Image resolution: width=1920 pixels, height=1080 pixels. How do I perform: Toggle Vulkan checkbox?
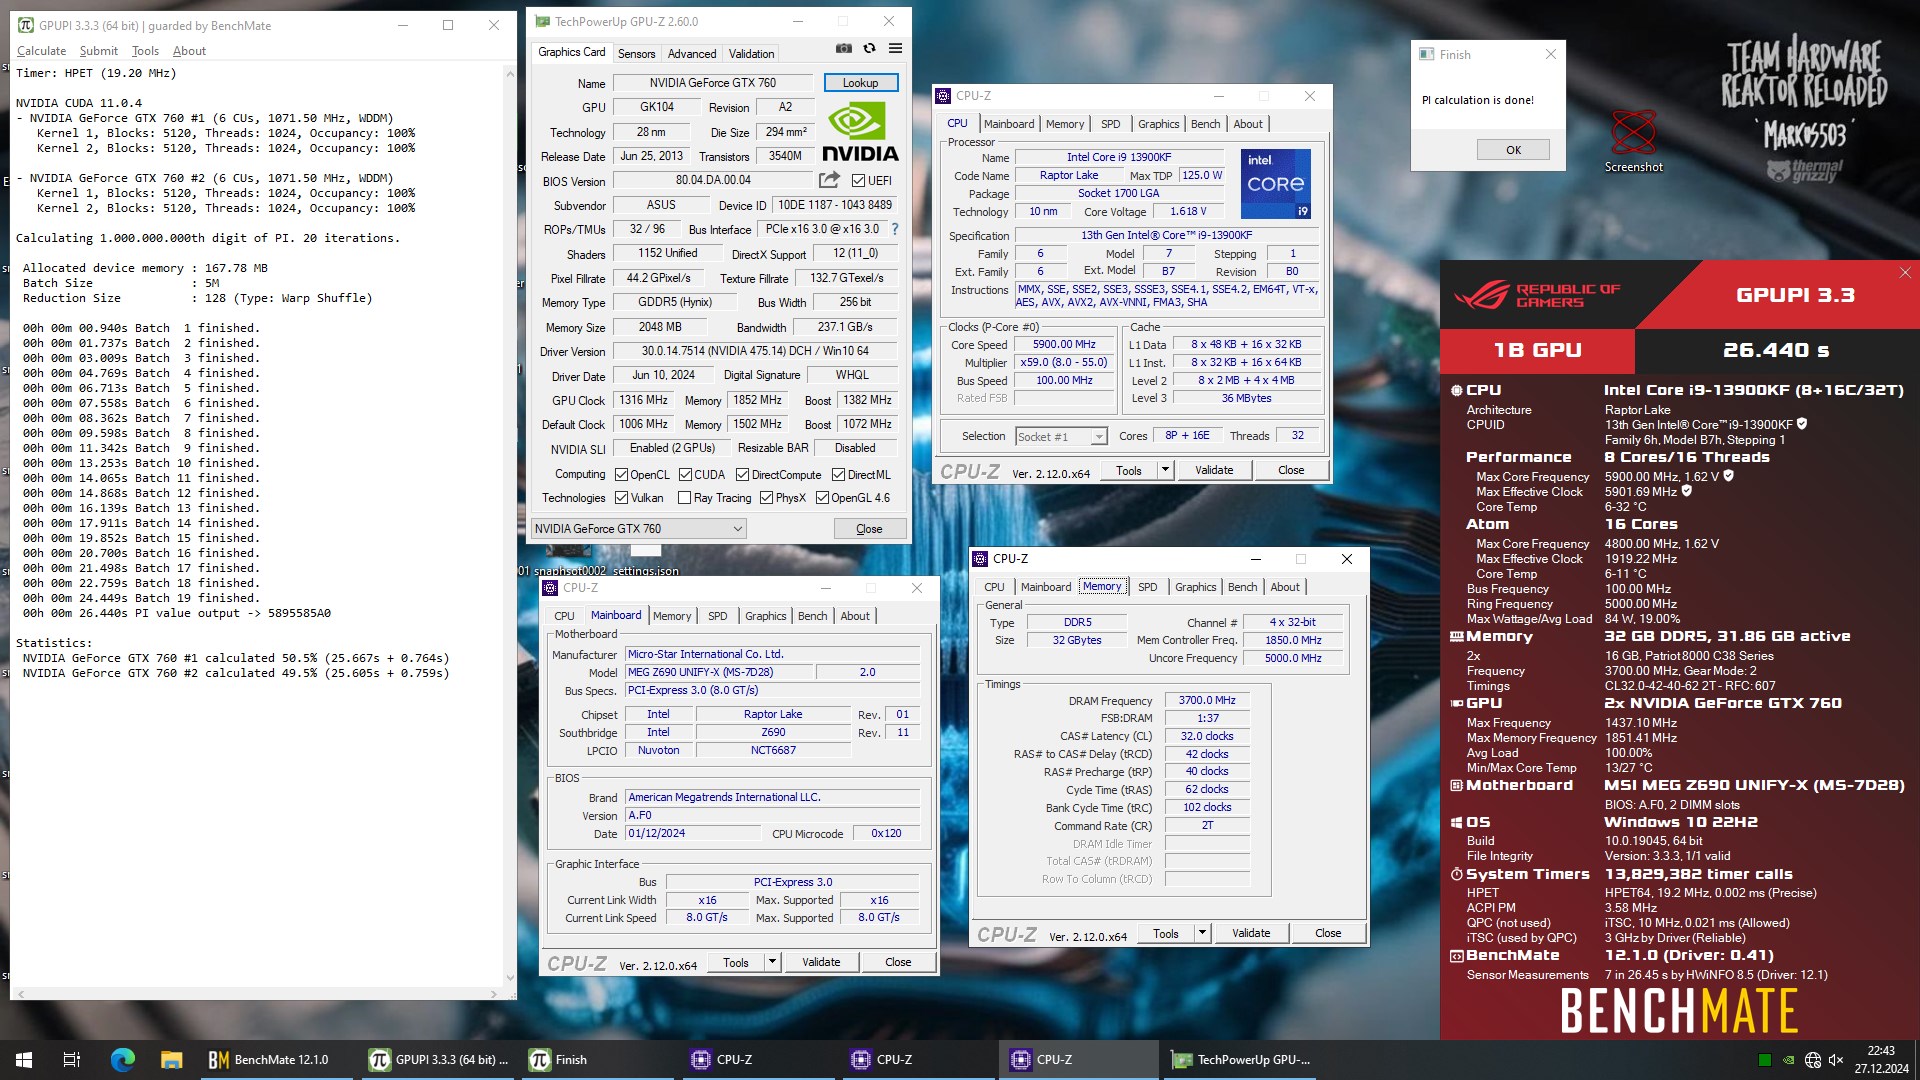(x=621, y=498)
